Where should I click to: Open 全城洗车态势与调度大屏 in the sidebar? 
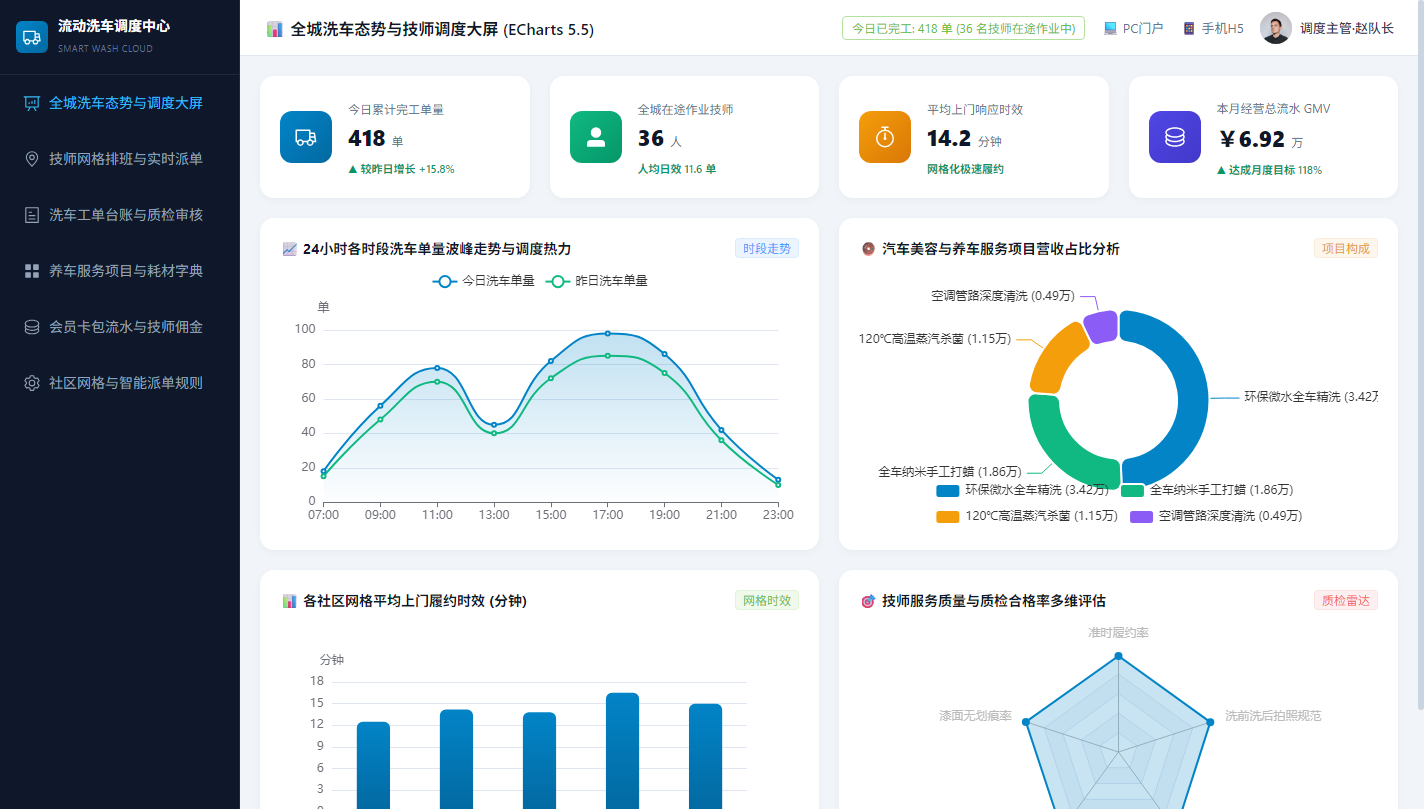click(120, 103)
